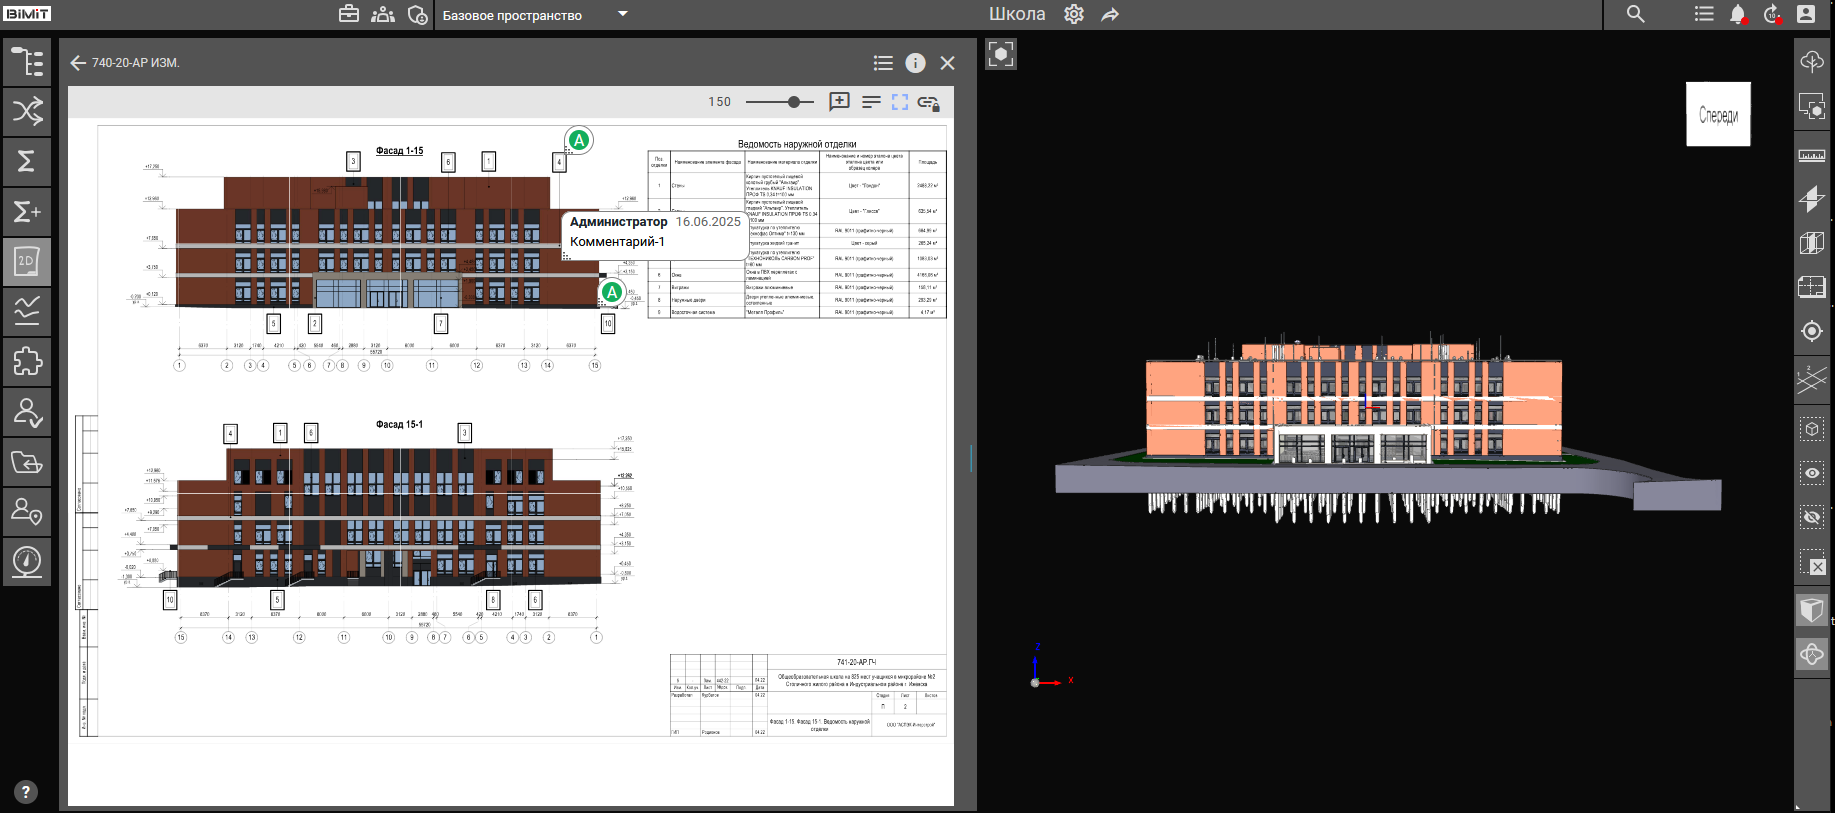Image resolution: width=1835 pixels, height=813 pixels.
Task: Open the user account menu
Action: tap(1806, 15)
